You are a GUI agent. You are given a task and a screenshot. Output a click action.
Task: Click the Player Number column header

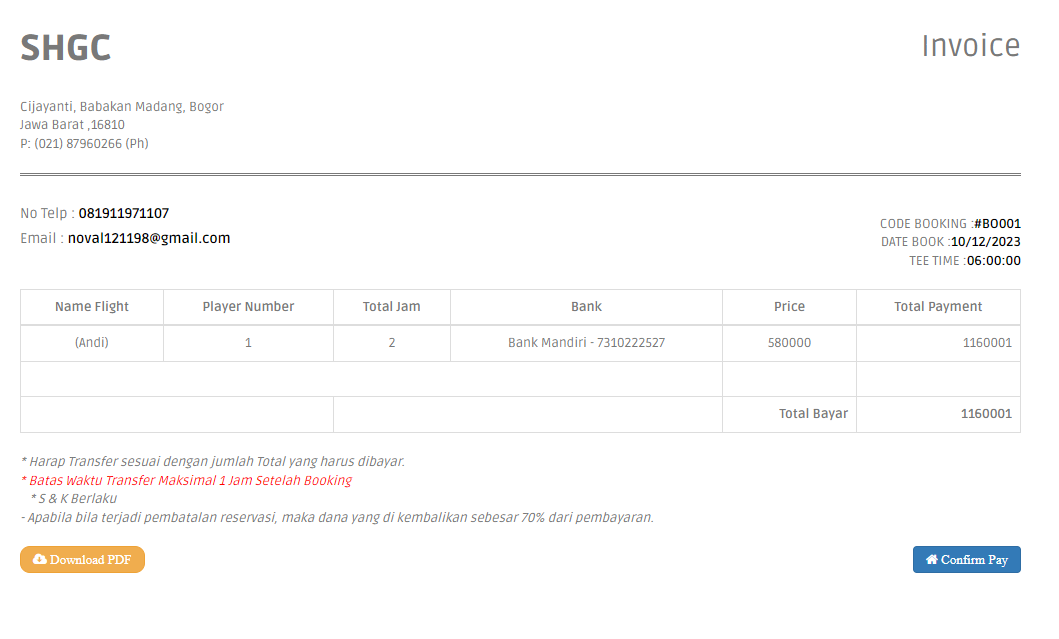pos(249,307)
